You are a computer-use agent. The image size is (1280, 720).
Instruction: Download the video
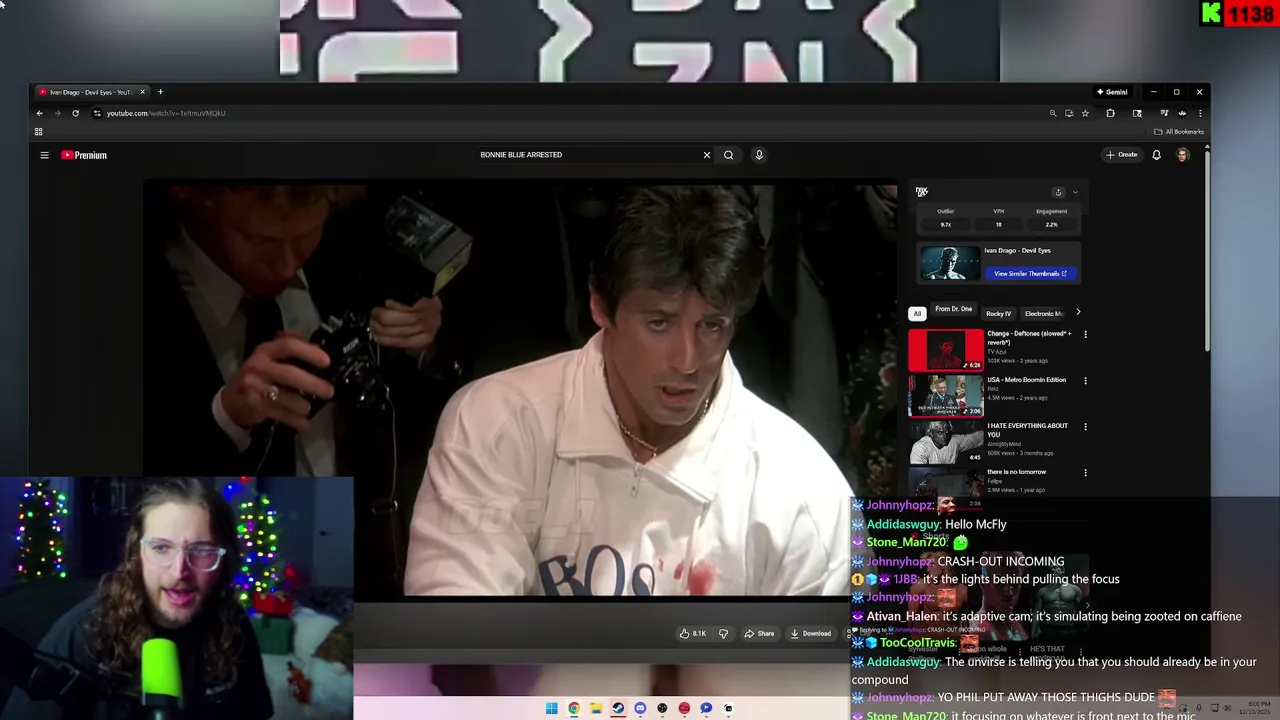tap(811, 633)
